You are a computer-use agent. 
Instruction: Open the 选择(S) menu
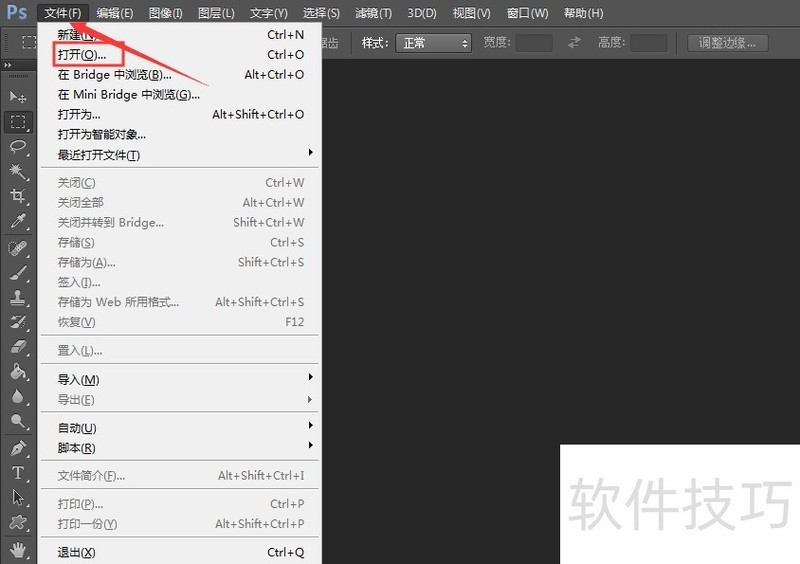[x=321, y=13]
